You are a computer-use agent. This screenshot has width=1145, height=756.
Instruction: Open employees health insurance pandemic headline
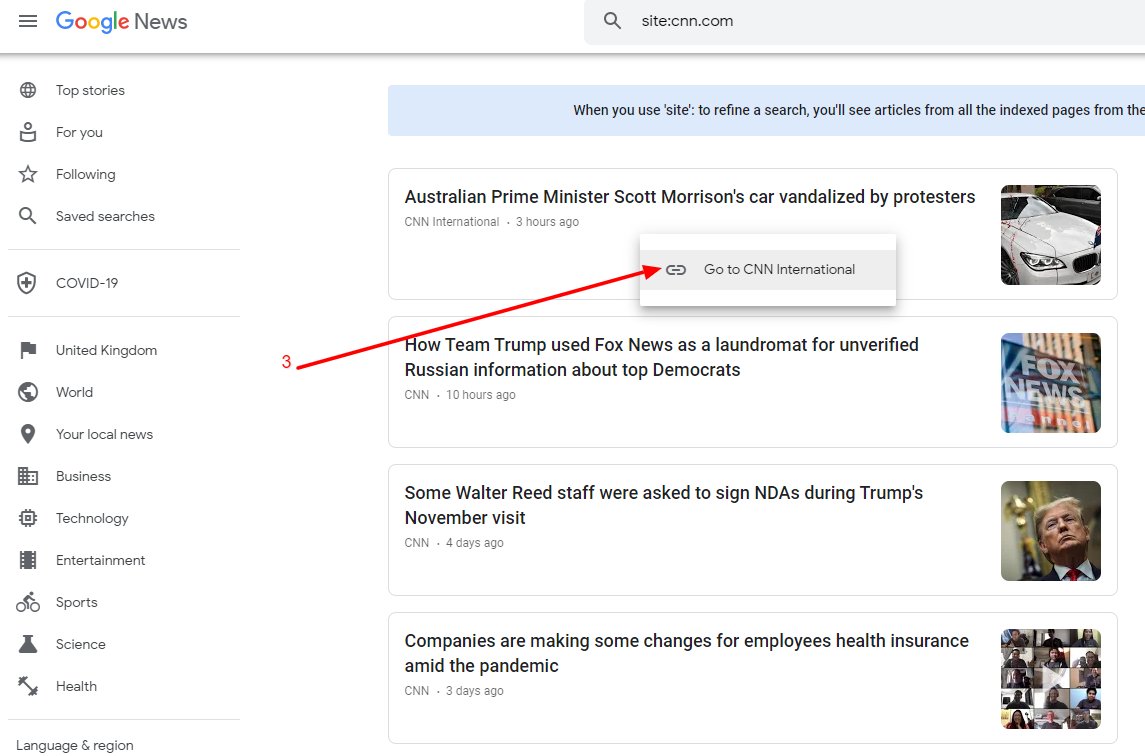click(x=686, y=653)
